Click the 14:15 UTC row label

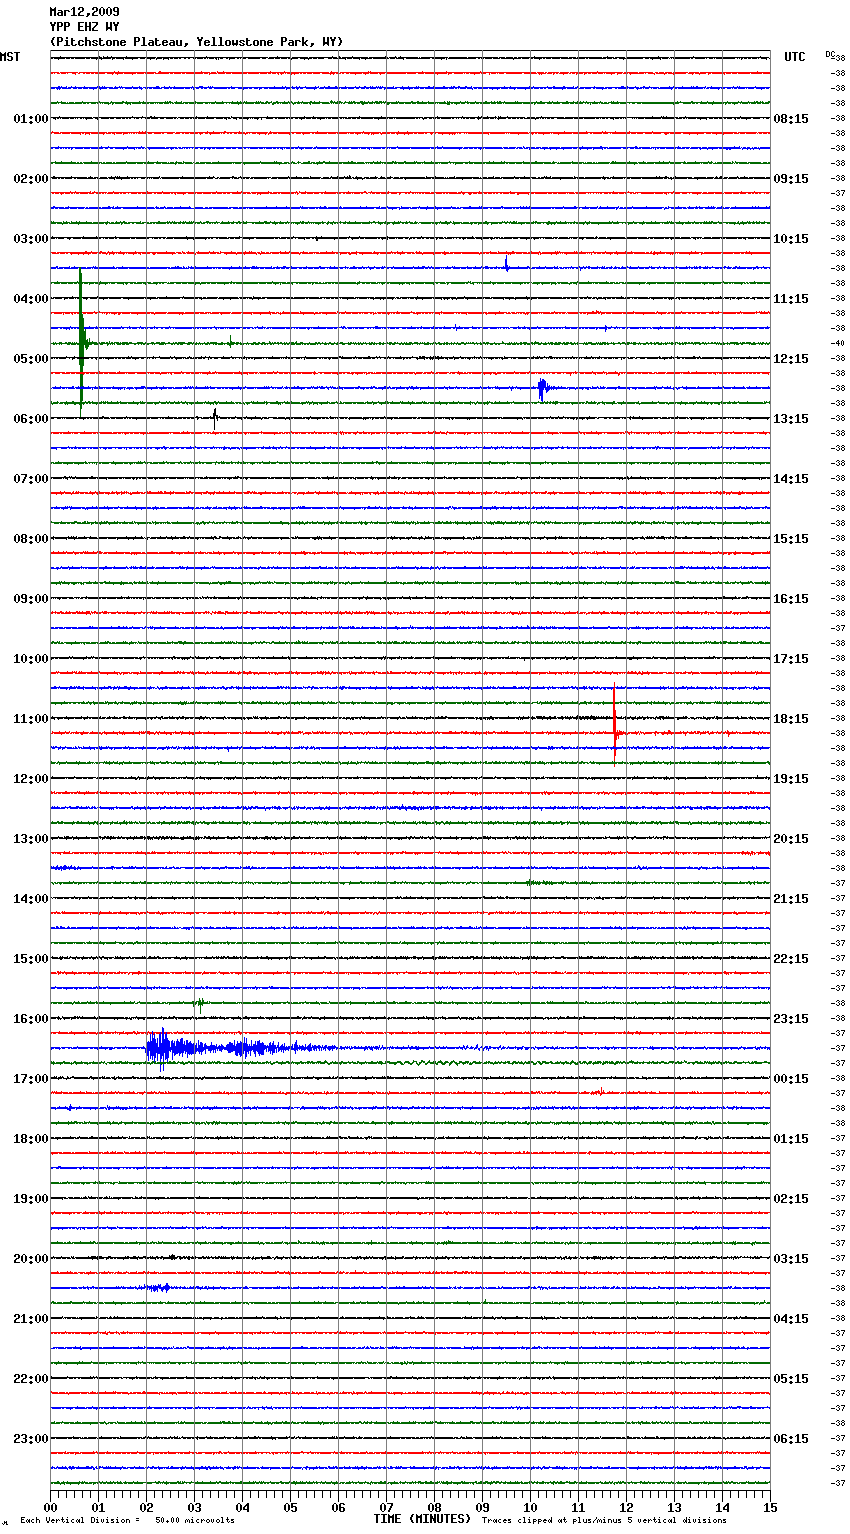coord(791,479)
